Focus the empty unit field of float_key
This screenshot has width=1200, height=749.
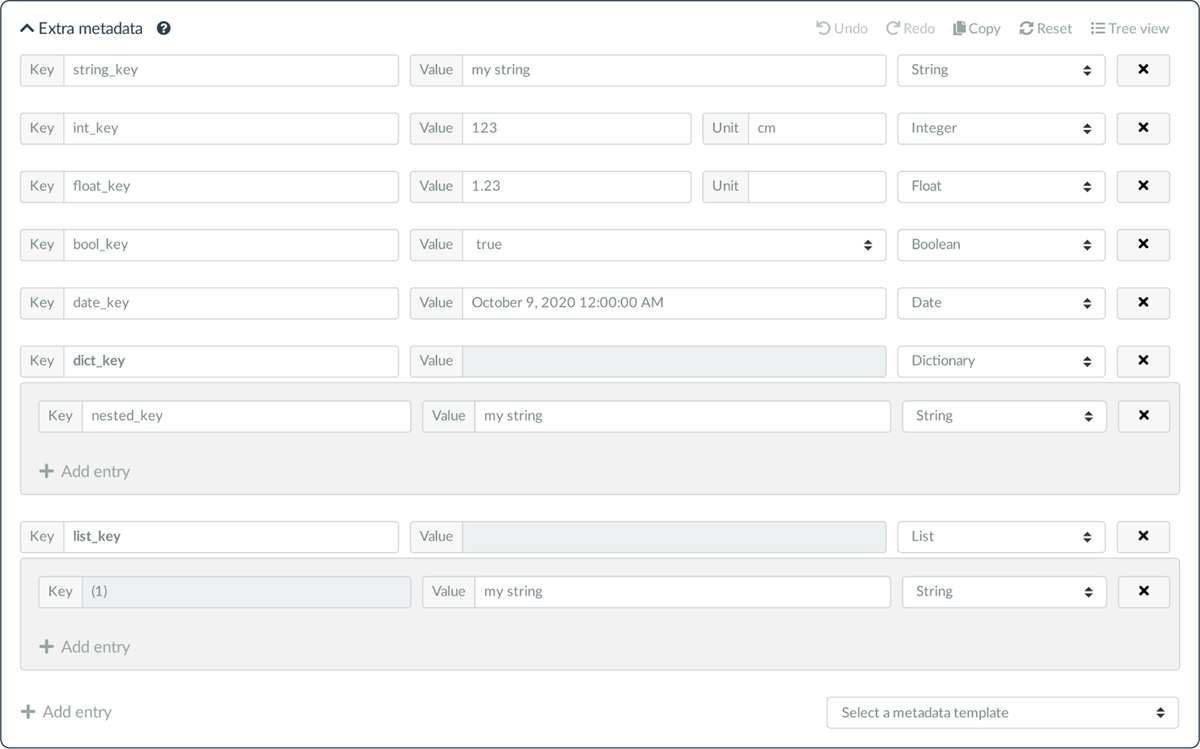click(817, 186)
